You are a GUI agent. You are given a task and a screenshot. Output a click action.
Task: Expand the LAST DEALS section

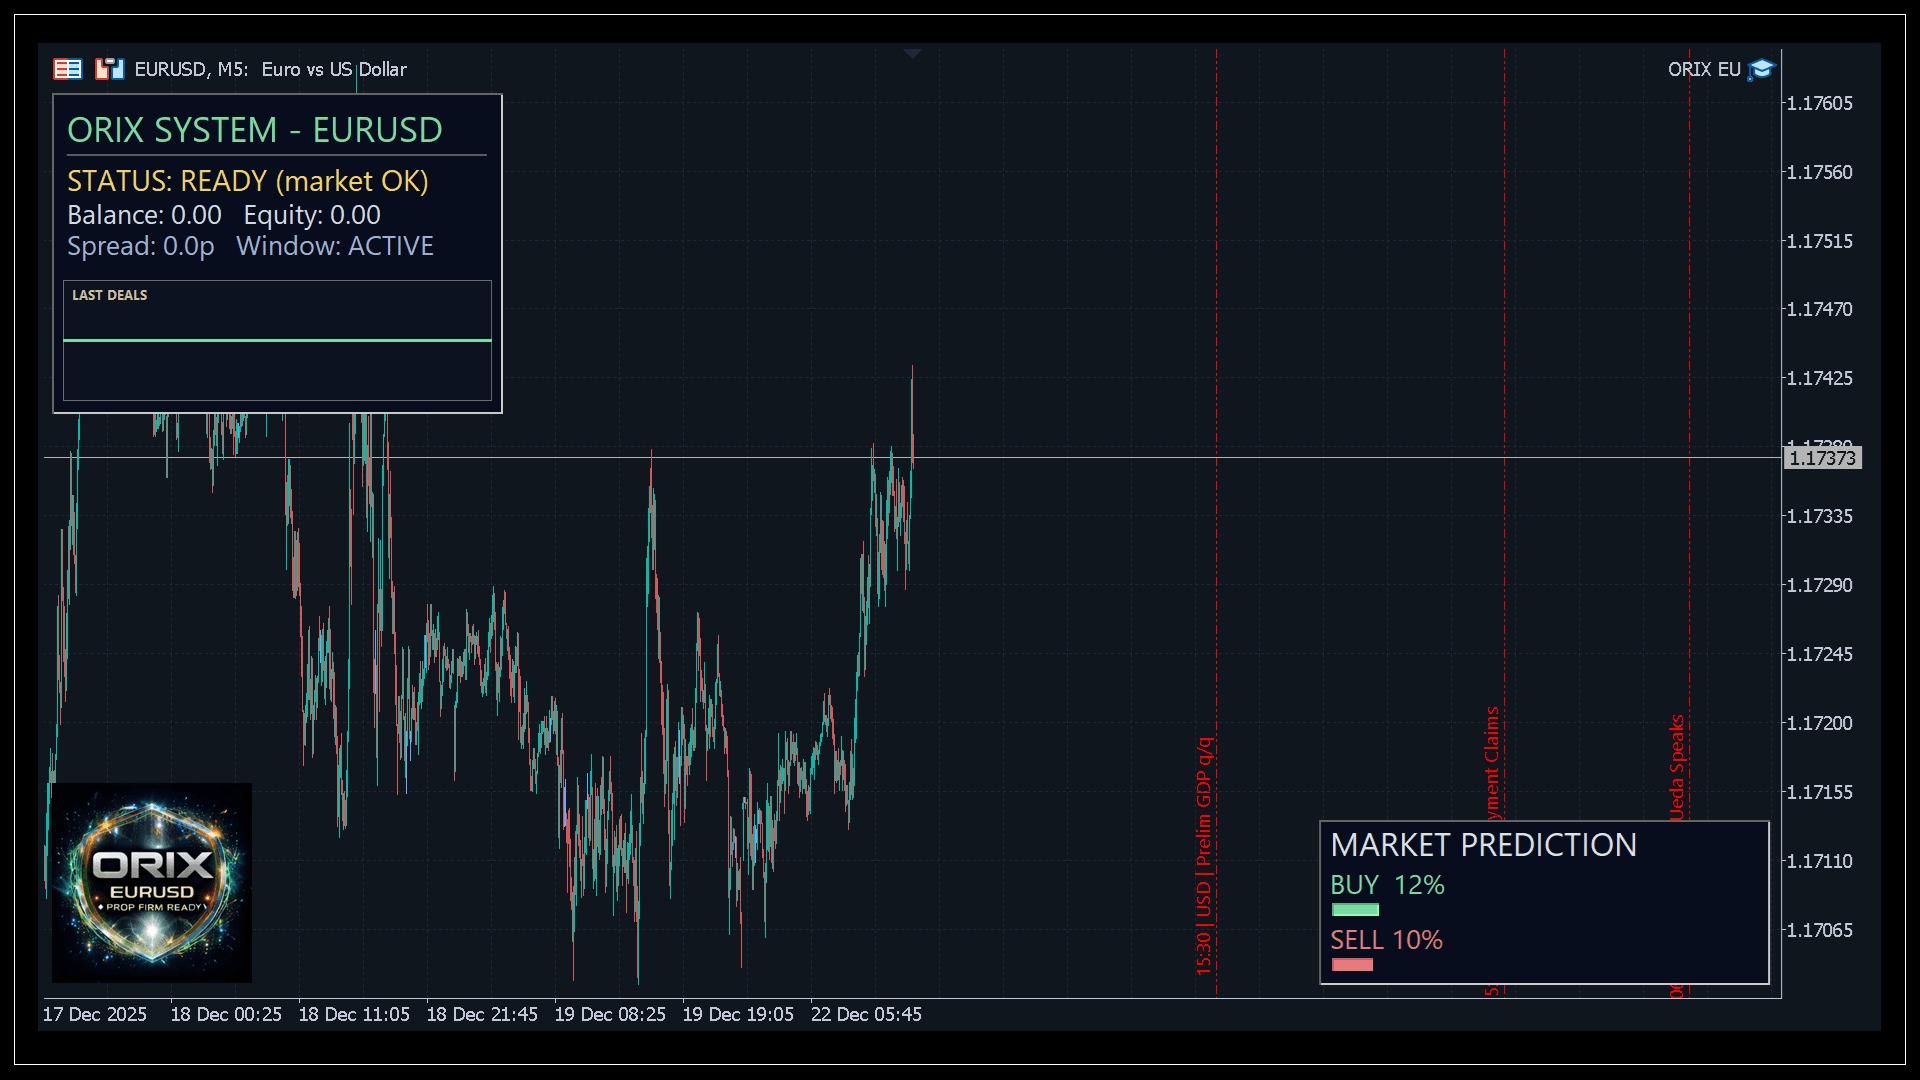click(109, 295)
